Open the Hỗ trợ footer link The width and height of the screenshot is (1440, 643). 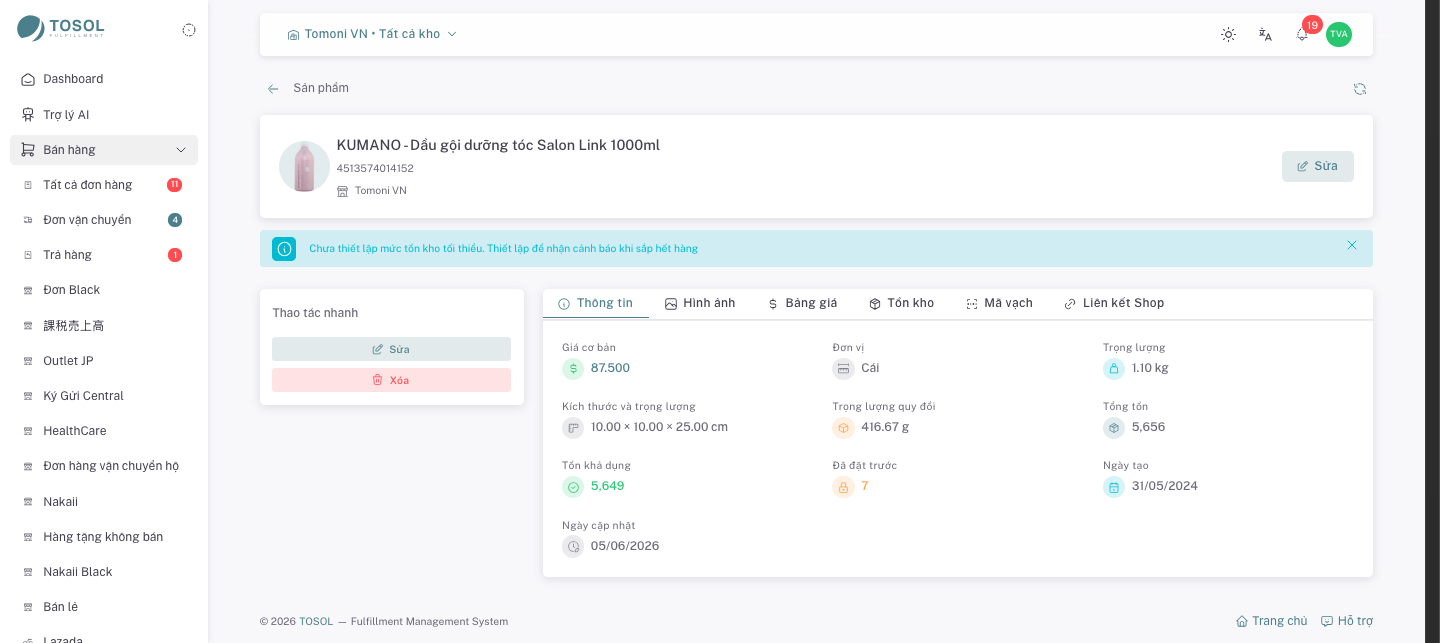click(x=1347, y=621)
